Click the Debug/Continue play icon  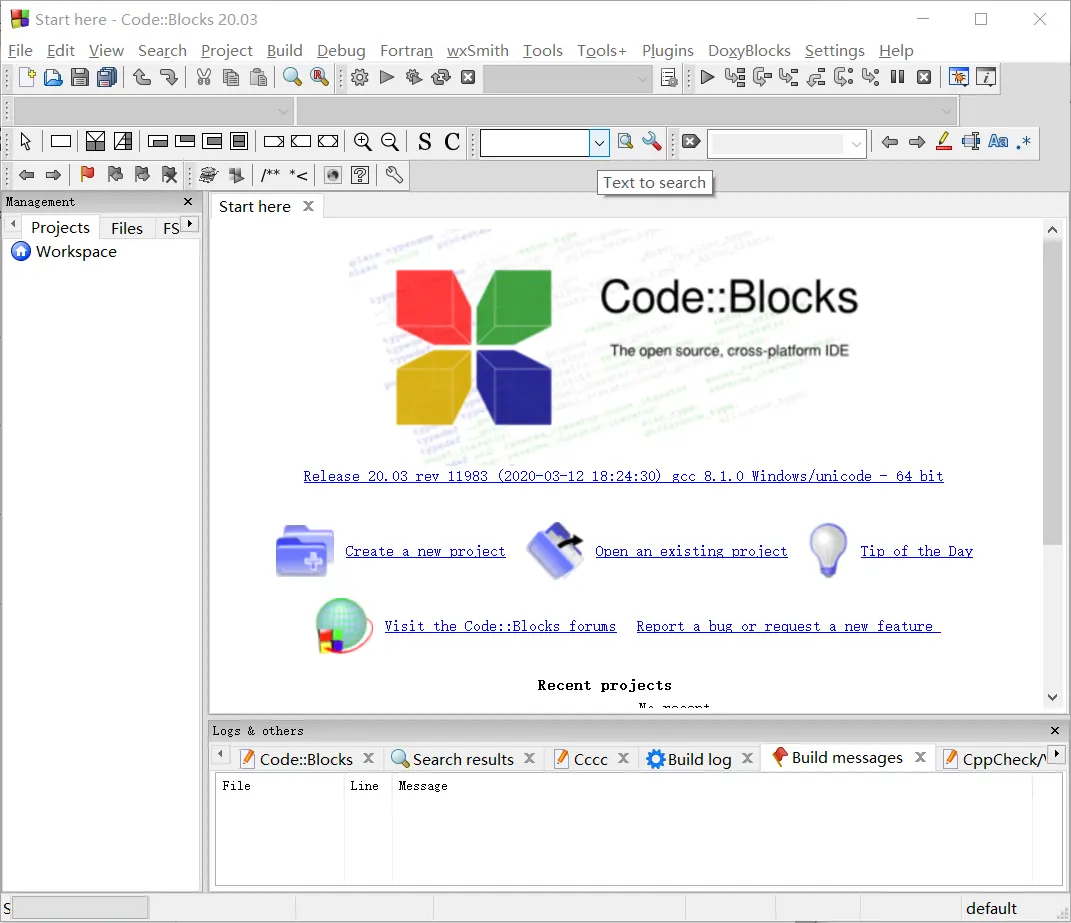click(708, 77)
